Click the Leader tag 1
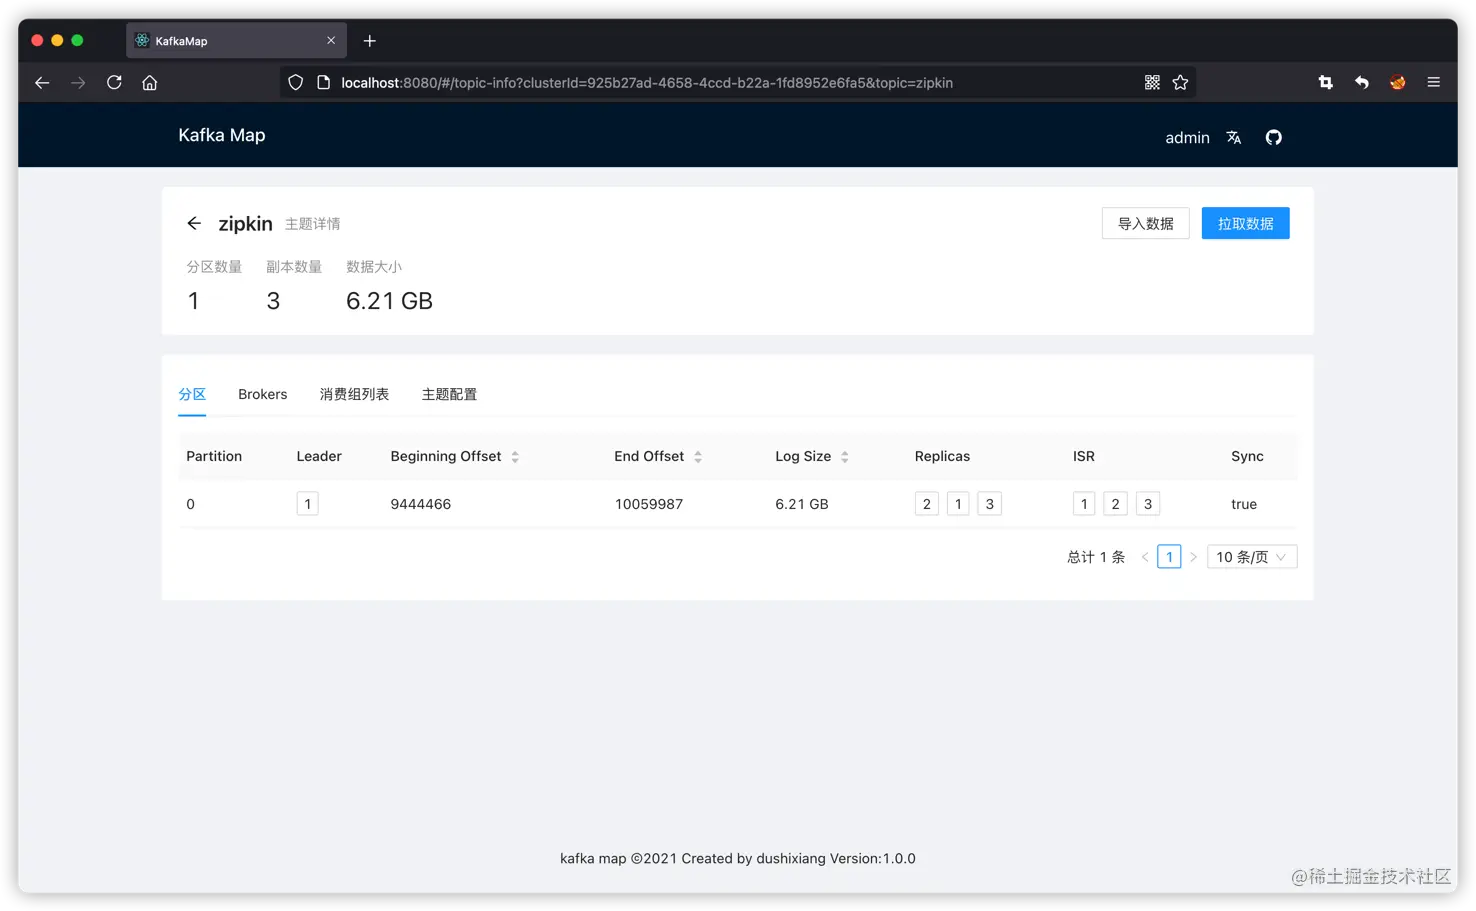Image resolution: width=1476 pixels, height=911 pixels. coord(308,504)
